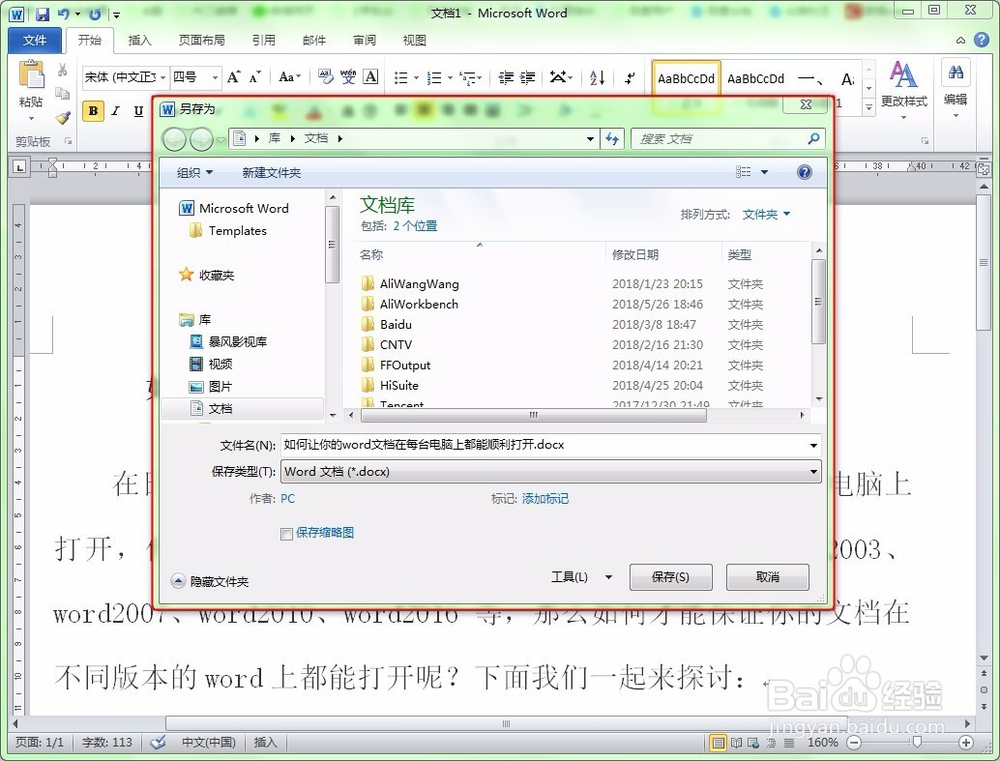Switch to the 引用 tab
Image resolution: width=1000 pixels, height=761 pixels.
(x=263, y=40)
